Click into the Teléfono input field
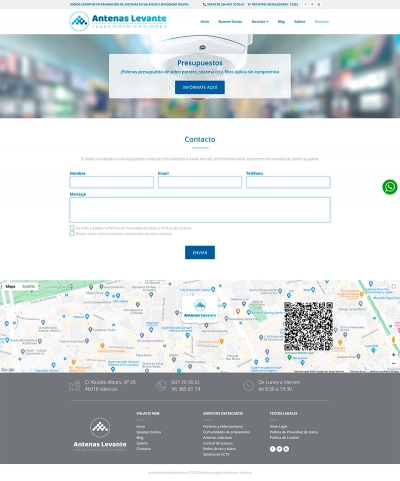The image size is (400, 481). tap(288, 182)
